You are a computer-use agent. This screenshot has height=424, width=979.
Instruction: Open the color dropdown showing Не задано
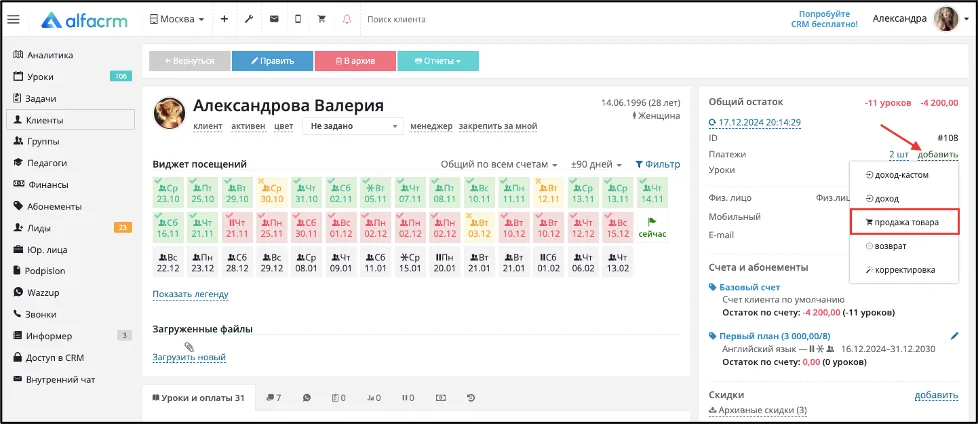(x=353, y=126)
